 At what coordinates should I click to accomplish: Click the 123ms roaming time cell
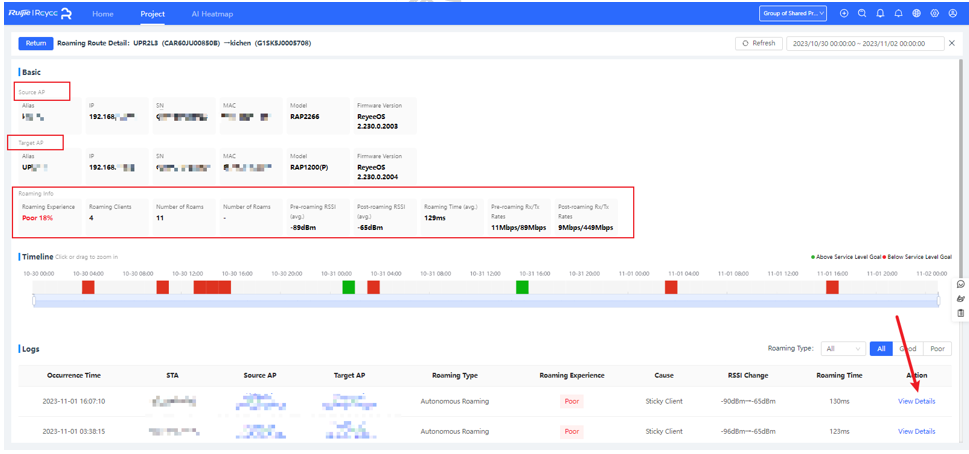pyautogui.click(x=839, y=432)
